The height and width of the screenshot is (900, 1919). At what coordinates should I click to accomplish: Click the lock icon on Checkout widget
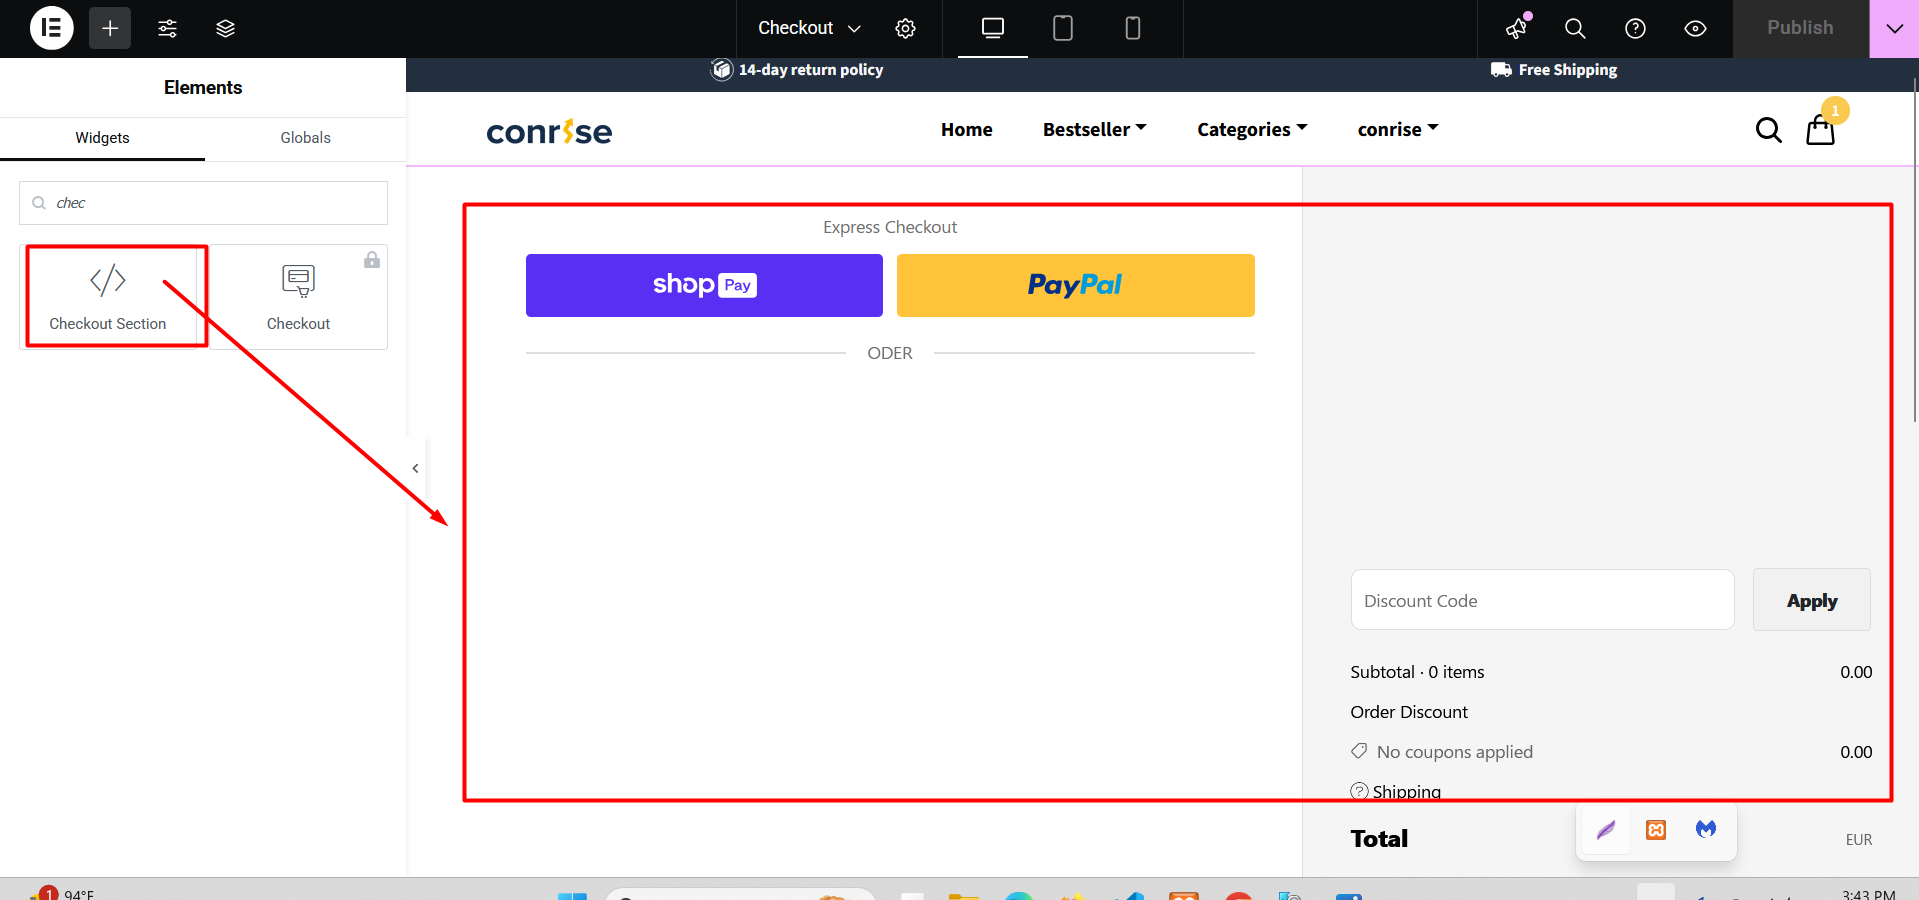pos(372,260)
